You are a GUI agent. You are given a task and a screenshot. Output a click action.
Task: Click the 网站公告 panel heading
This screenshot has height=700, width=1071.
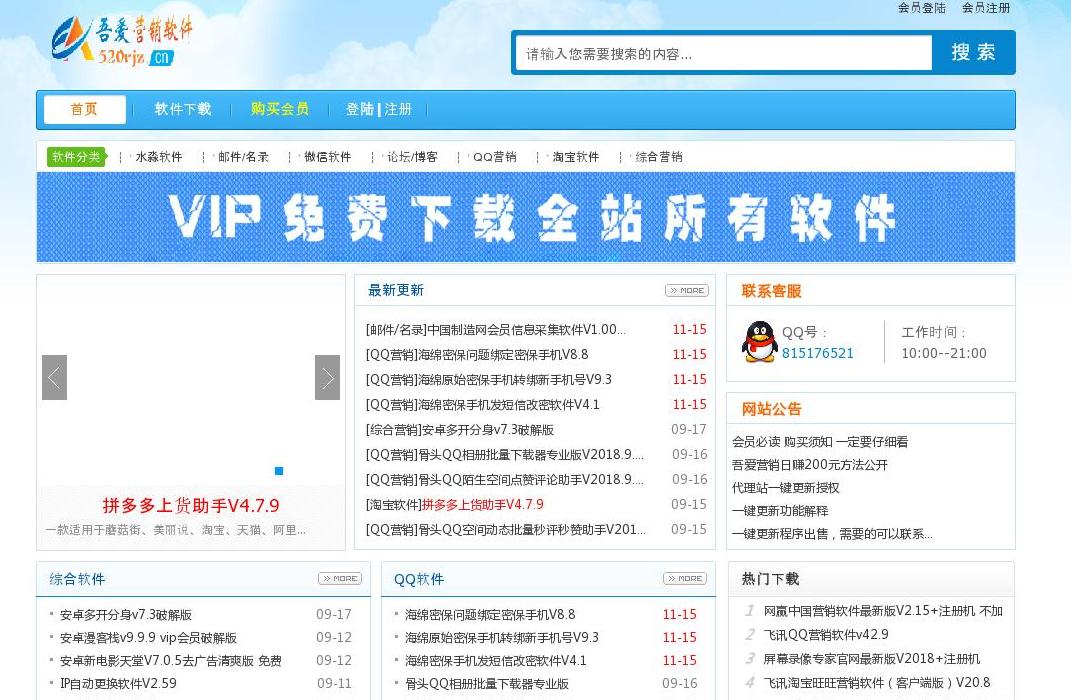coord(771,409)
